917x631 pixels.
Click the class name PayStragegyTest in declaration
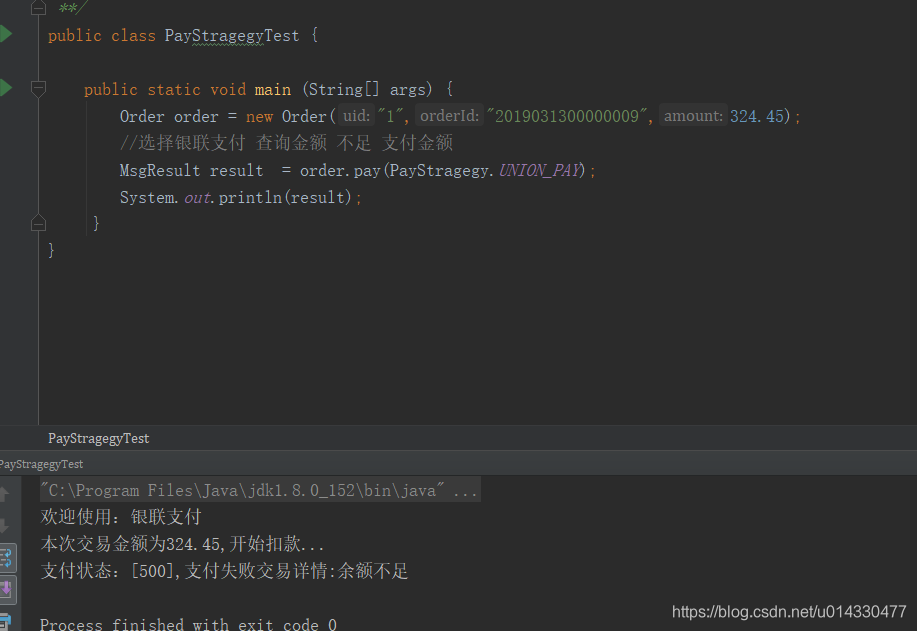click(x=232, y=36)
